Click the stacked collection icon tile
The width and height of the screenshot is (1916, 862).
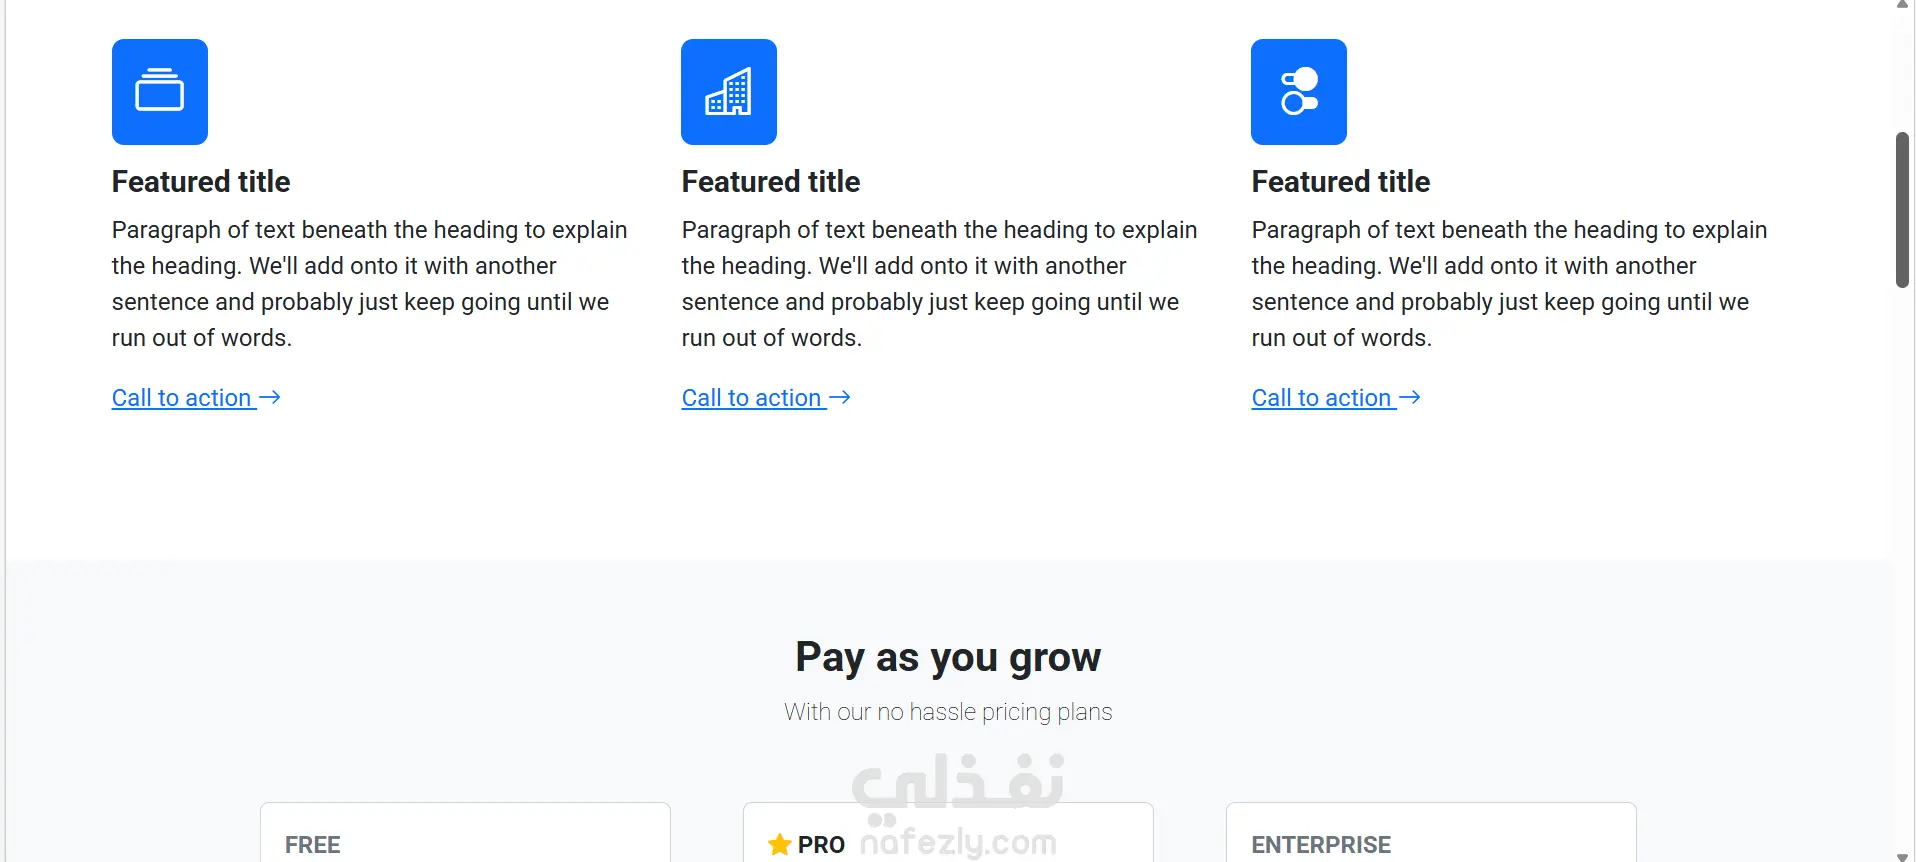[x=160, y=92]
